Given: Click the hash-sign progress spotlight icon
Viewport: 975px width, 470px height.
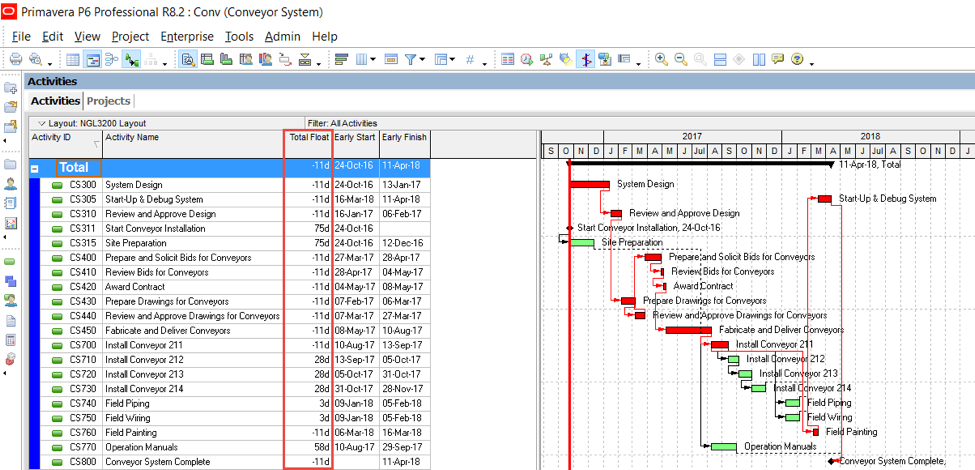Looking at the screenshot, I should [x=470, y=60].
